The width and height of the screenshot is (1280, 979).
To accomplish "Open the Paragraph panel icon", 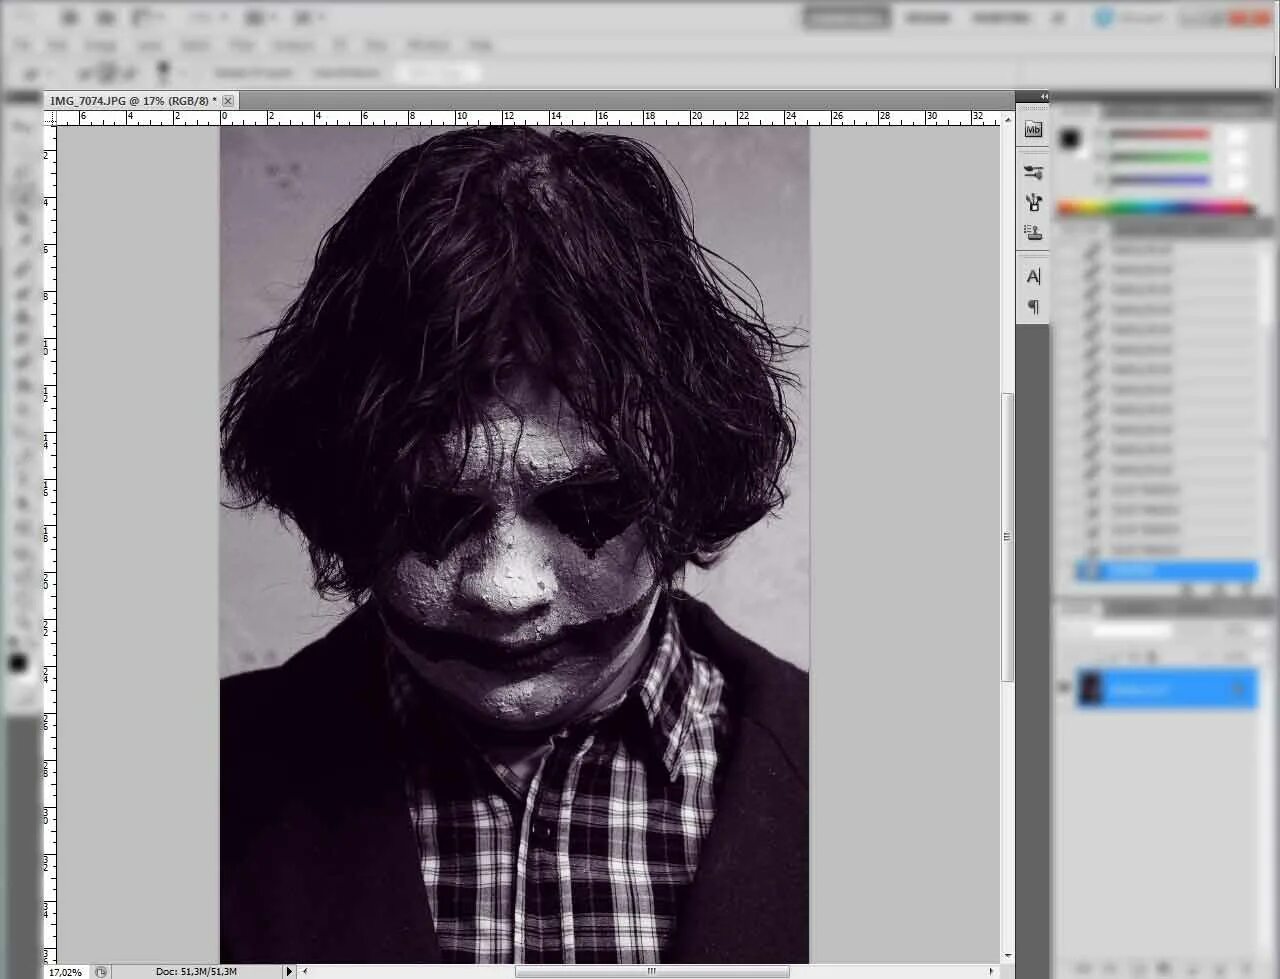I will pyautogui.click(x=1033, y=306).
